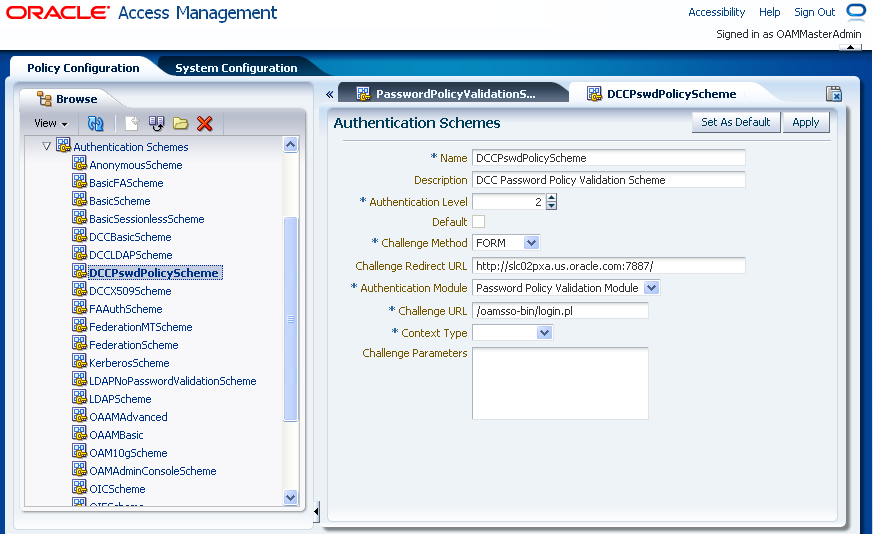Click the Browse tree icon
This screenshot has height=534, width=873.
click(x=44, y=99)
